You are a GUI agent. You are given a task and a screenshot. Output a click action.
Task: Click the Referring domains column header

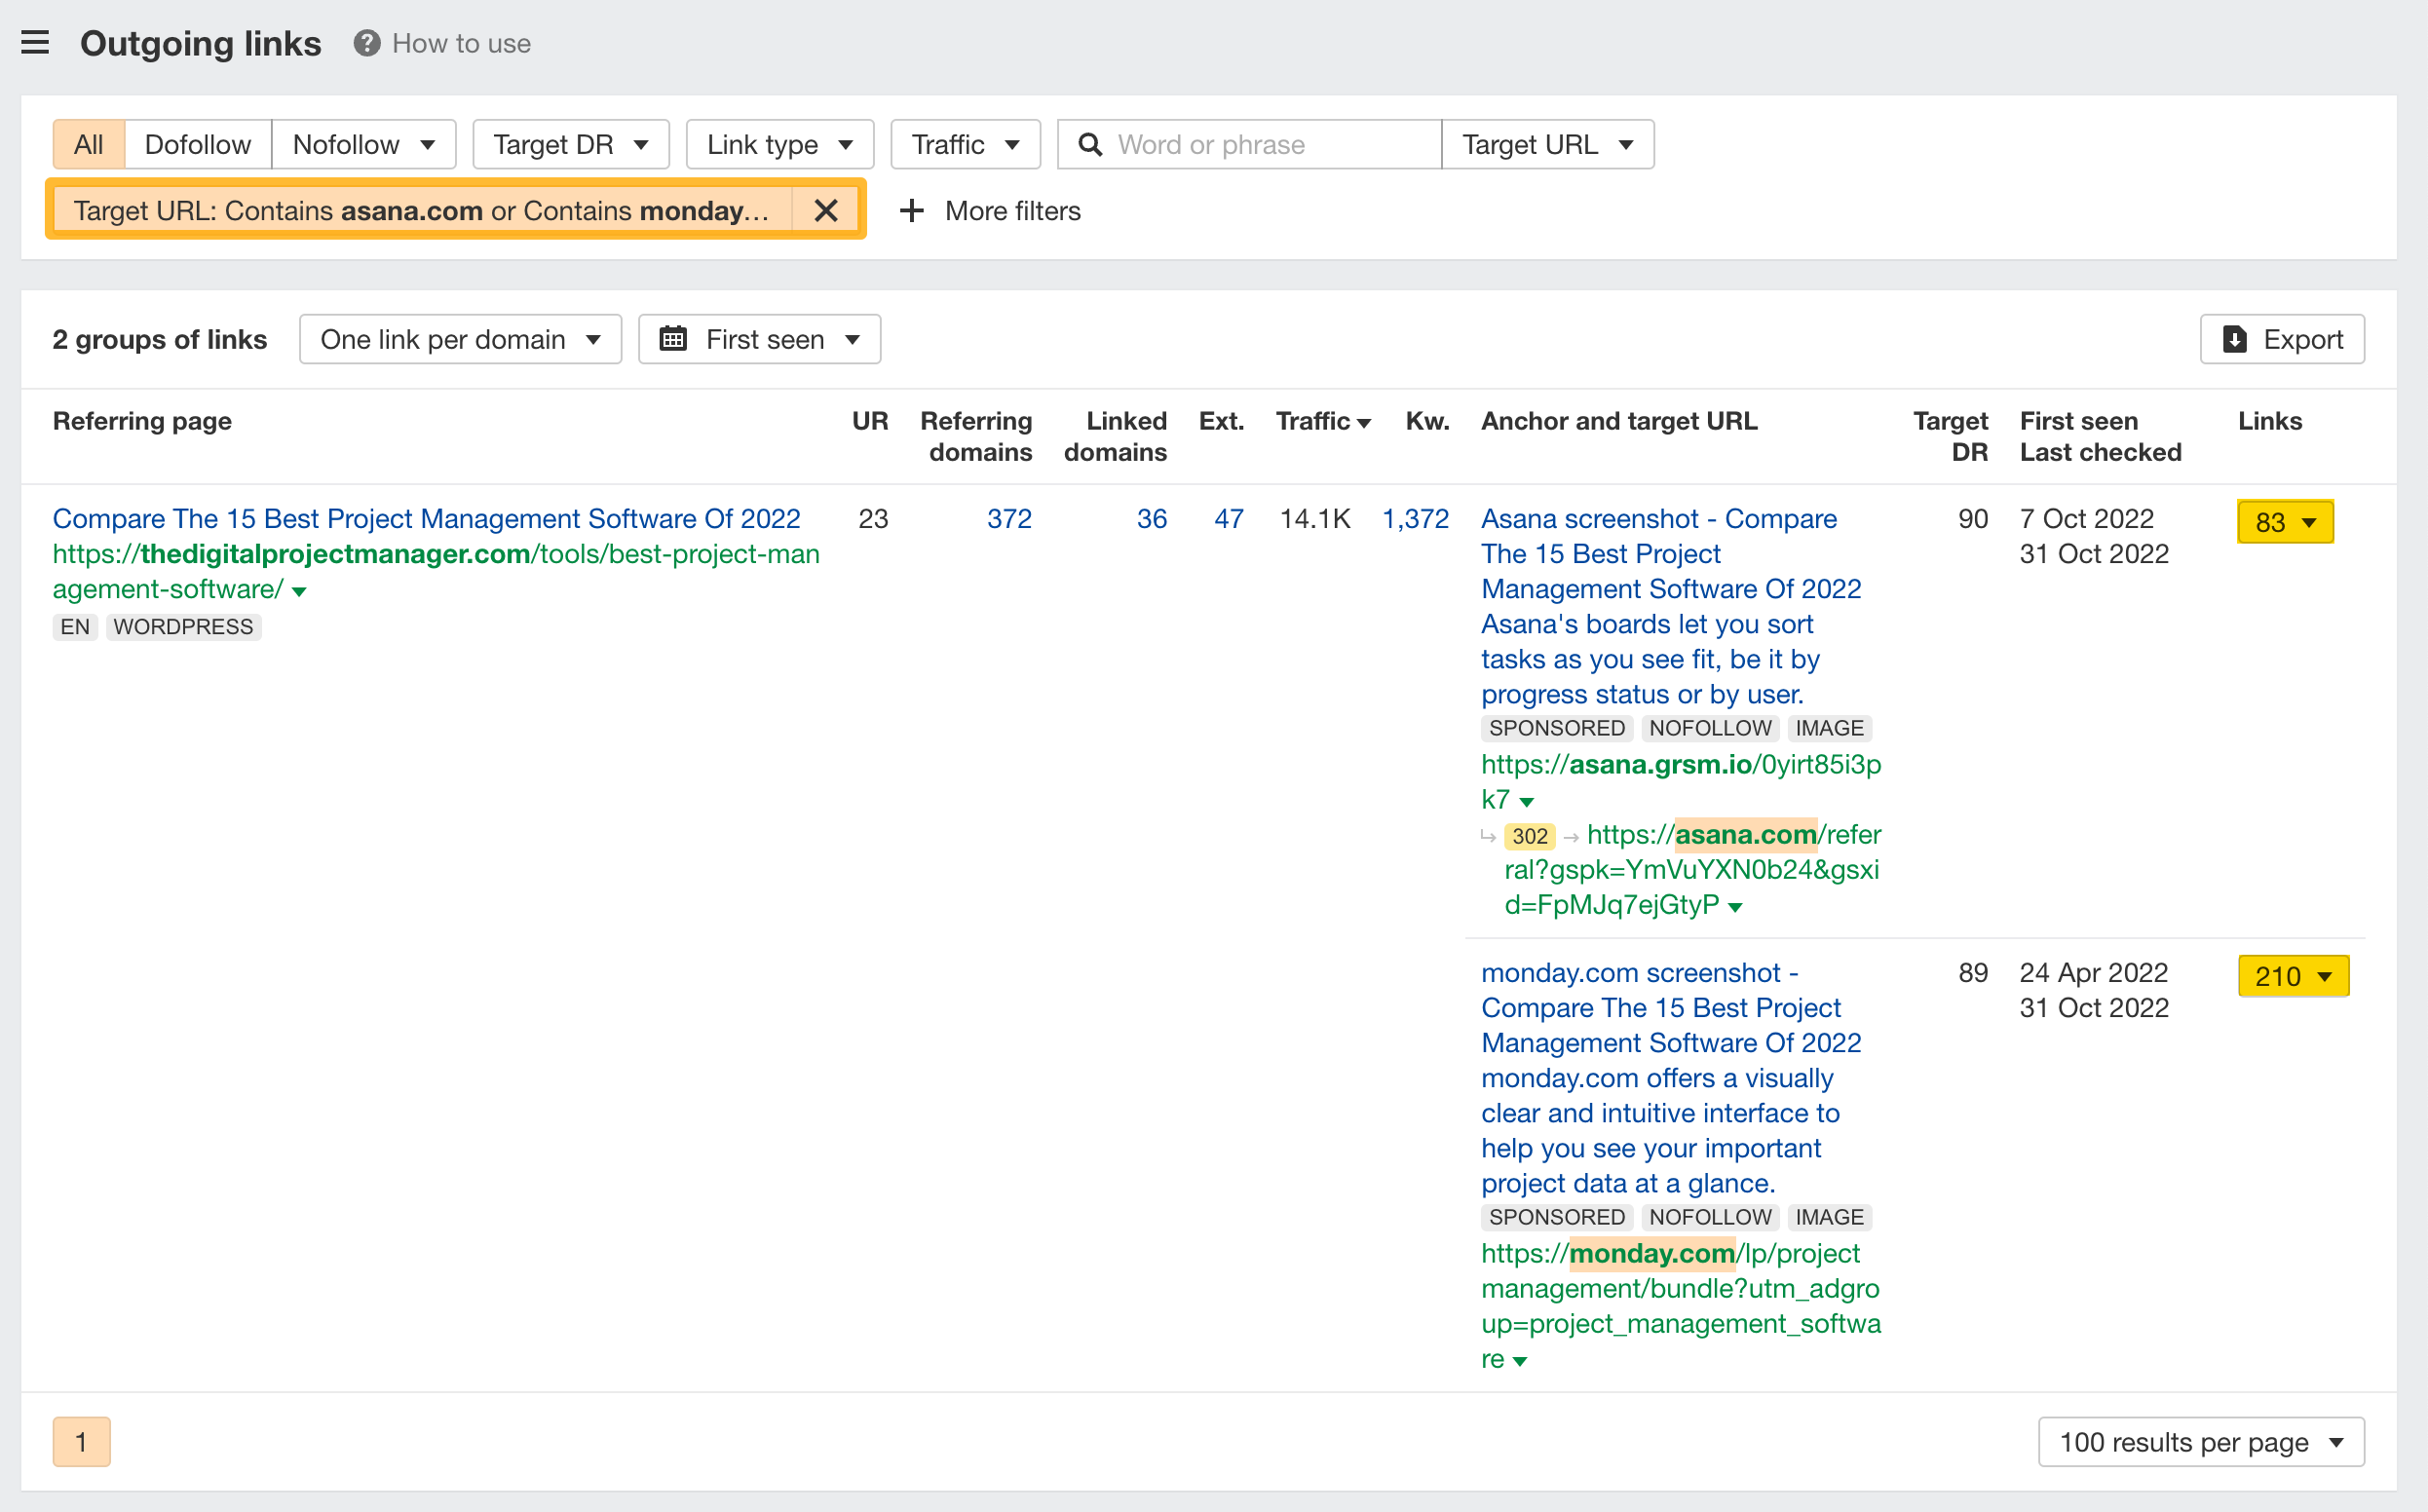click(977, 437)
